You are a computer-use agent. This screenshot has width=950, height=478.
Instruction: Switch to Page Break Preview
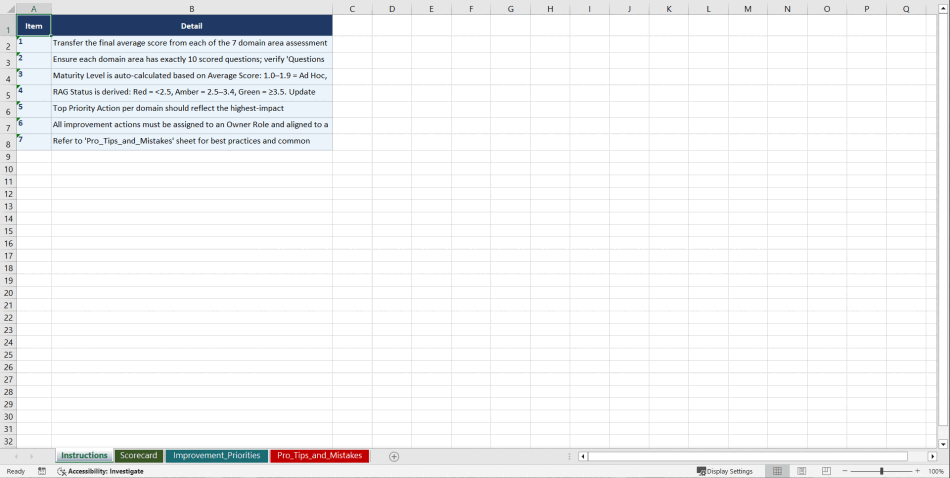pos(826,471)
